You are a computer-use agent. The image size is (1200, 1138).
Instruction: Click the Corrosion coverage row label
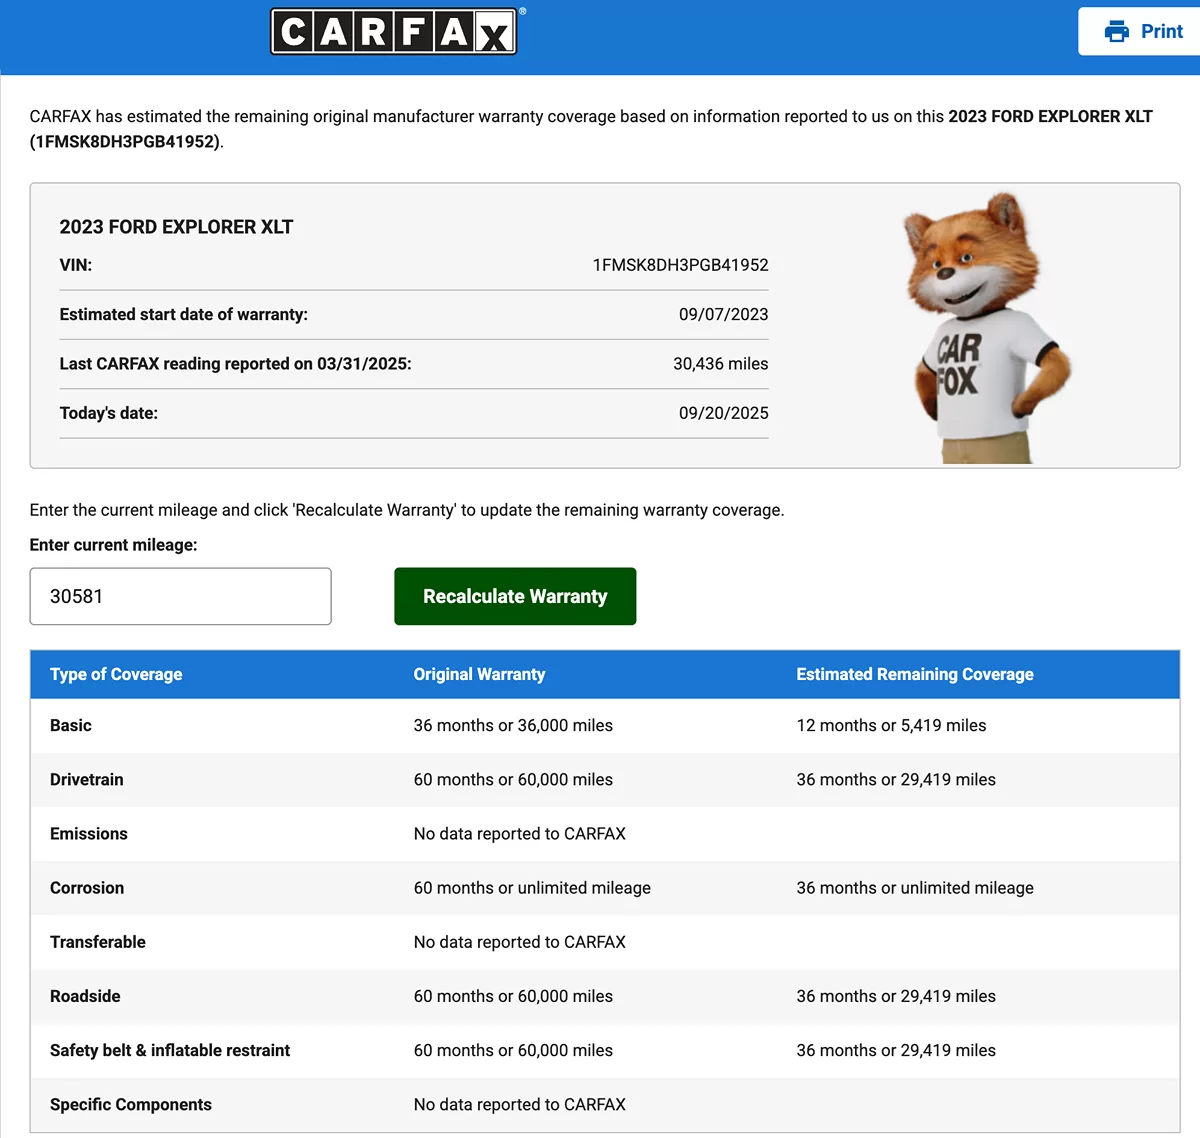click(x=87, y=888)
